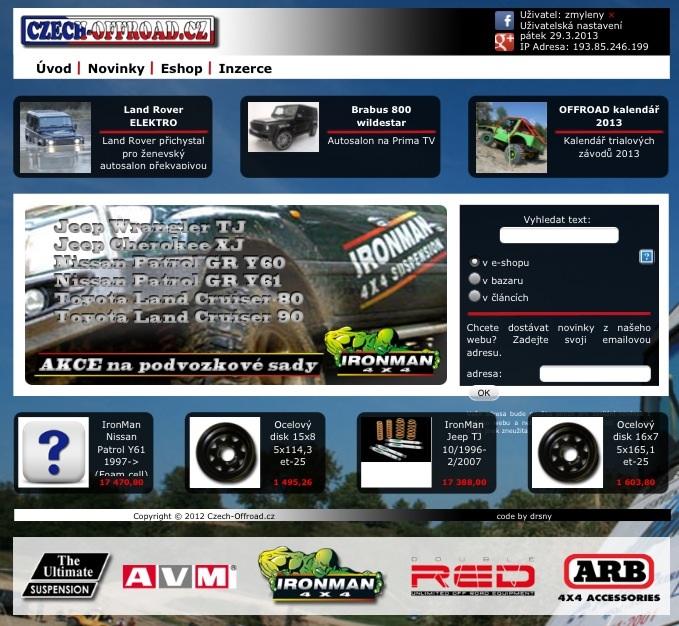Image resolution: width=679 pixels, height=626 pixels.
Task: Open The Ultimate Suspension sponsor logo
Action: click(x=66, y=575)
